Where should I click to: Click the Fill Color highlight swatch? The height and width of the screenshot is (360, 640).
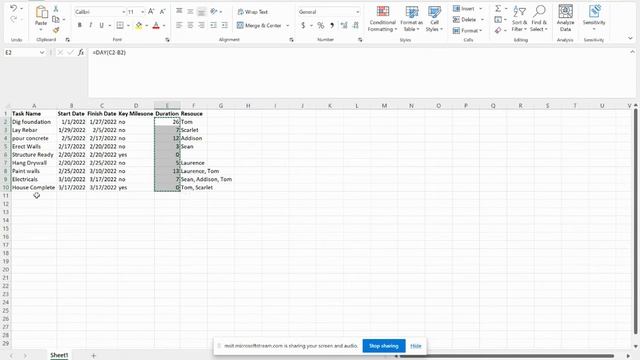coord(139,26)
